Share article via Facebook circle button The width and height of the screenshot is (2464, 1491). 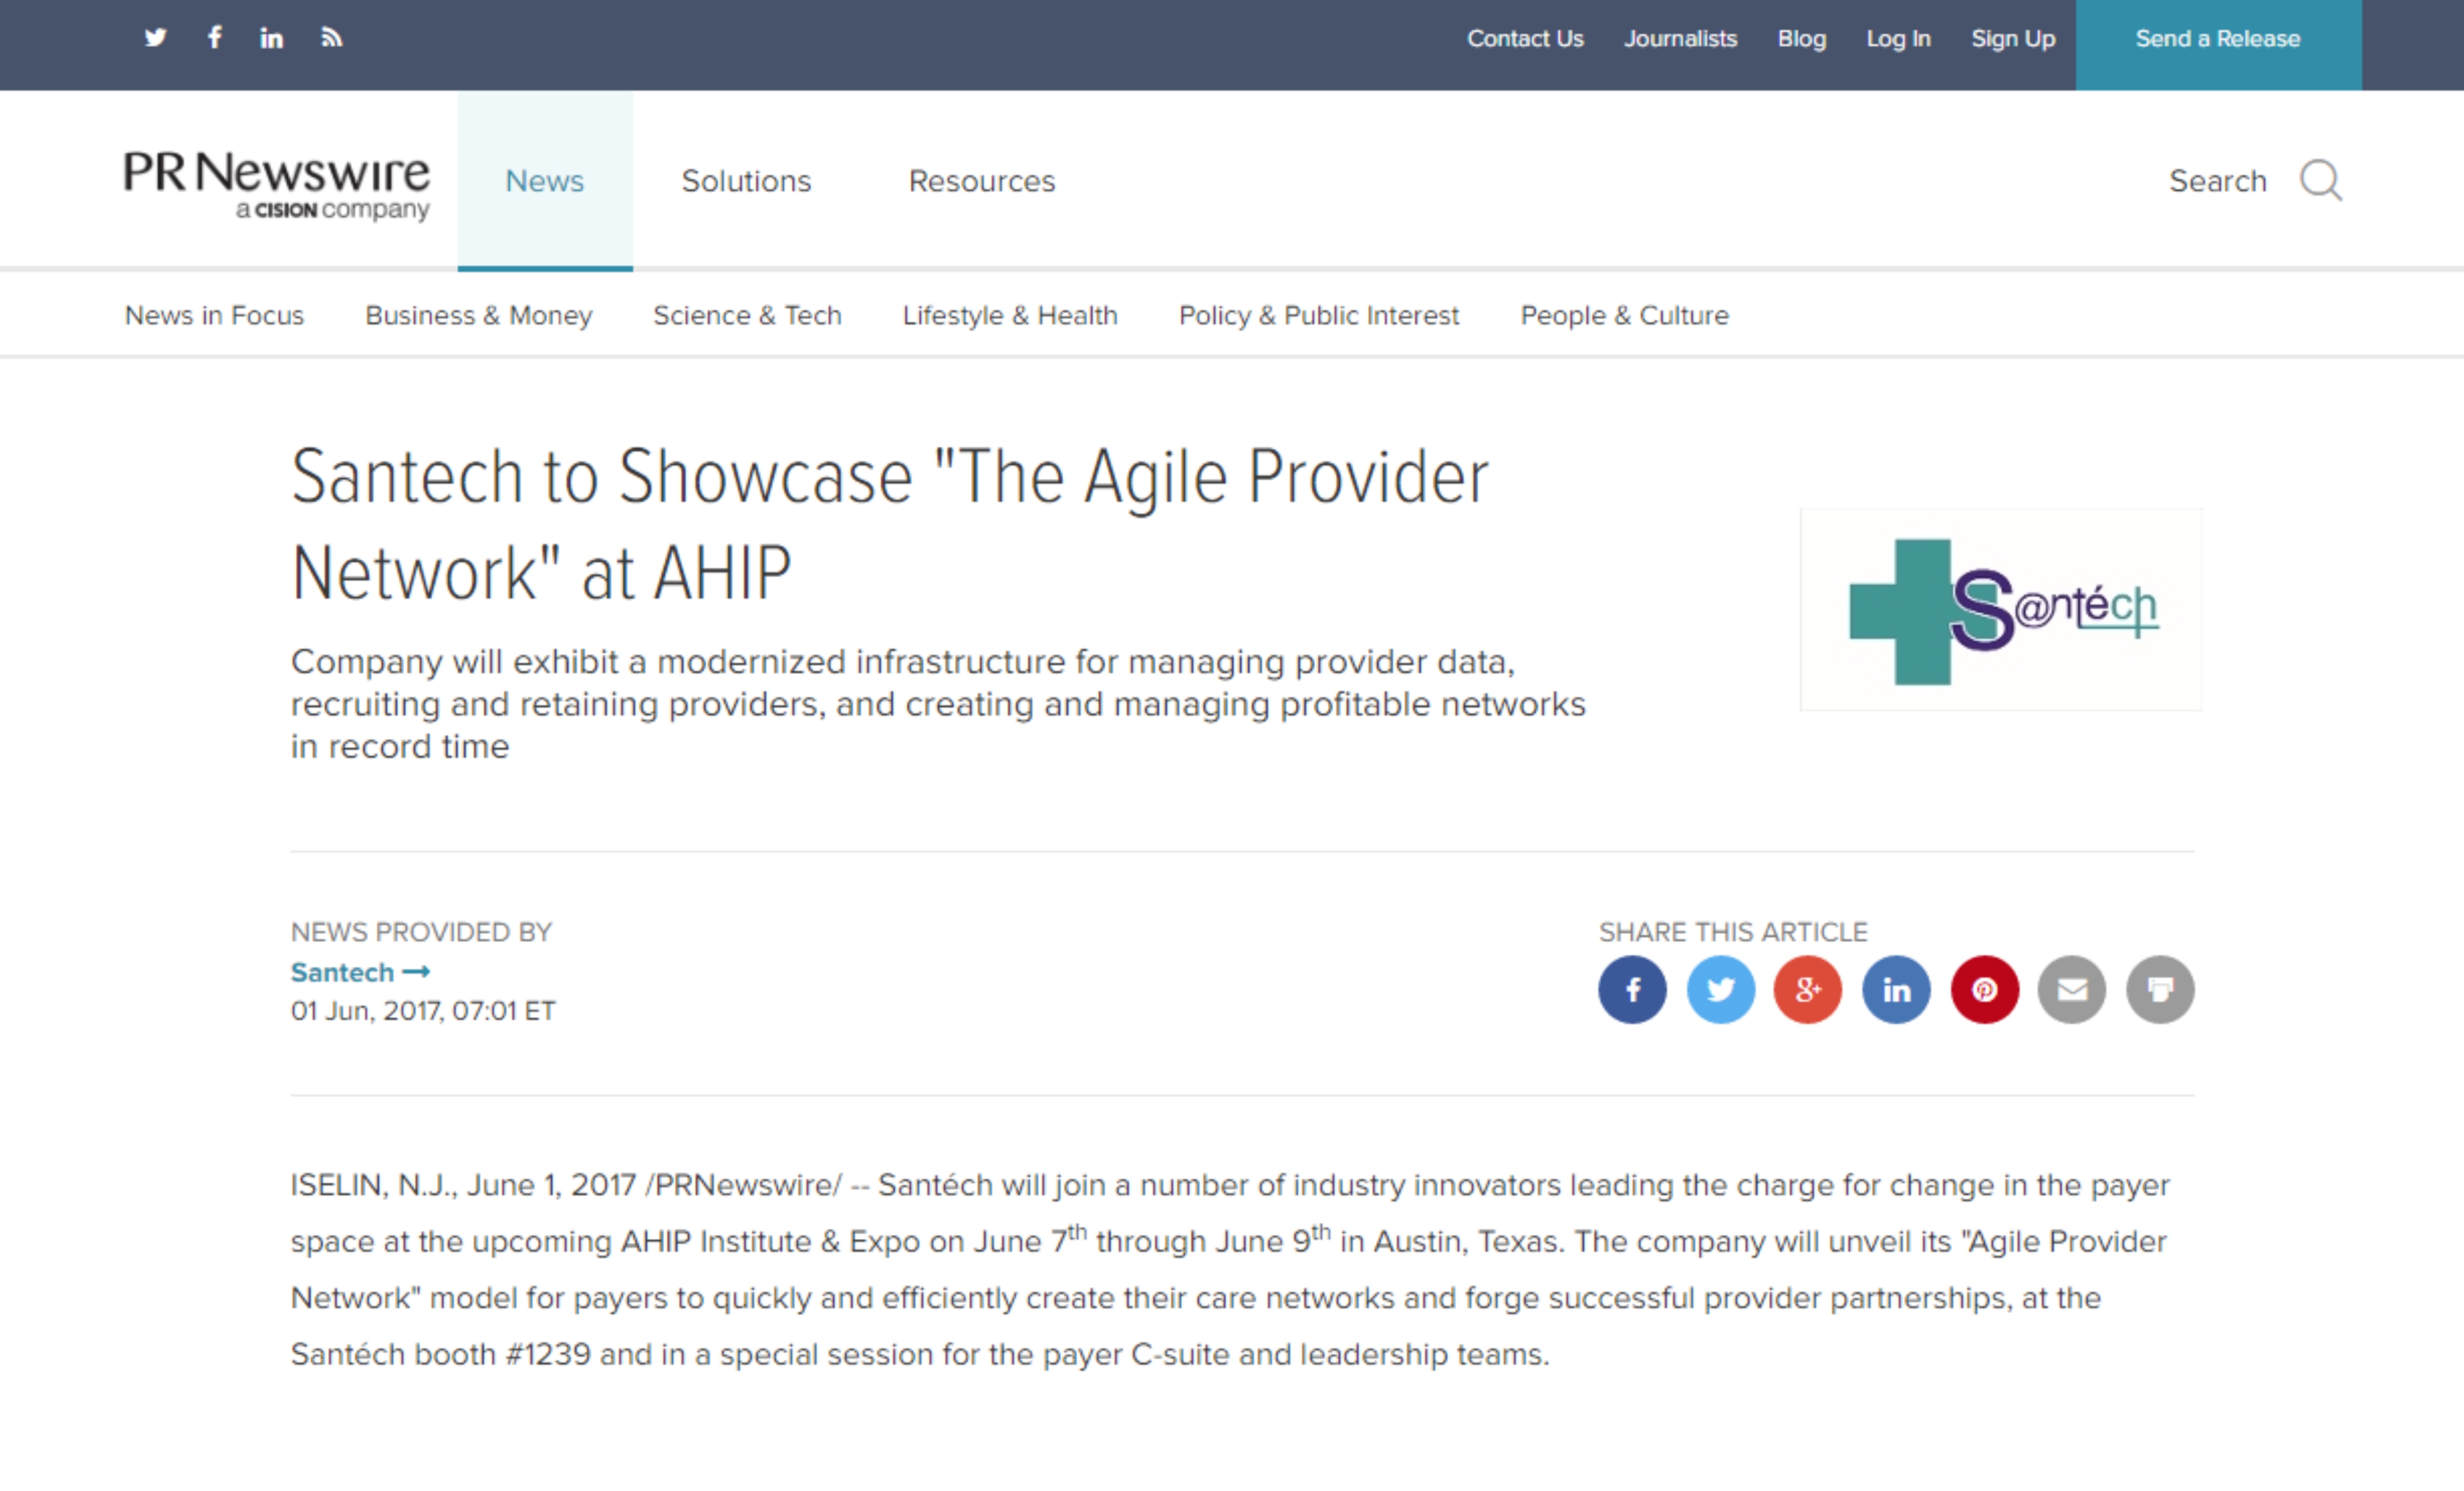(1632, 990)
